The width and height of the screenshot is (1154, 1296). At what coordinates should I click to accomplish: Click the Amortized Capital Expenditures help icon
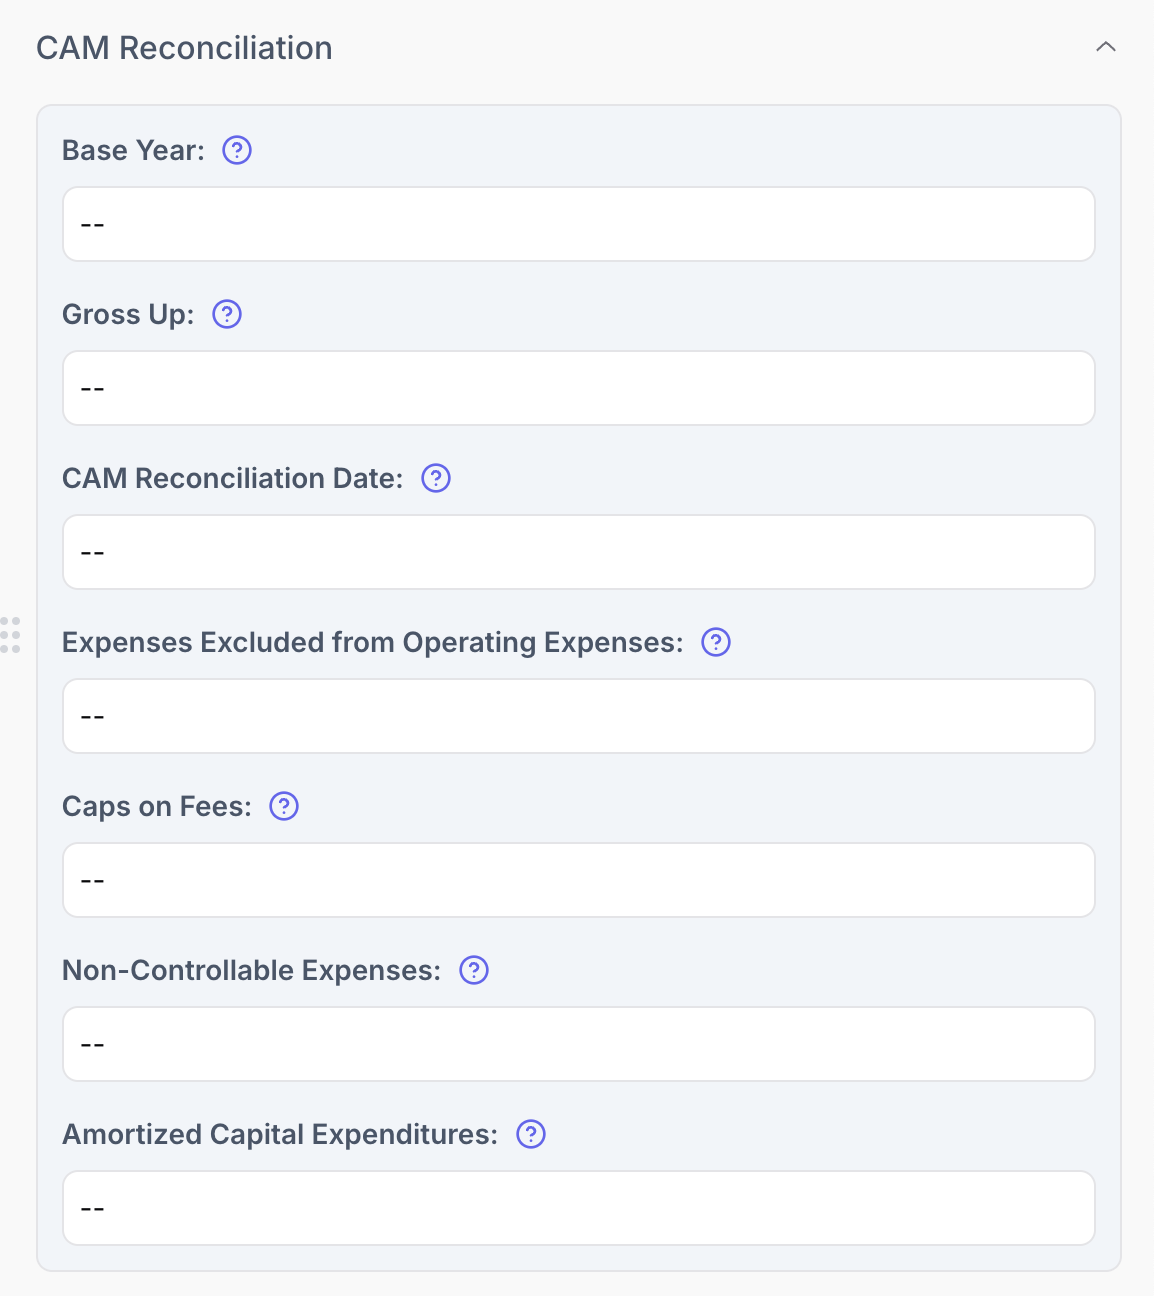531,1134
